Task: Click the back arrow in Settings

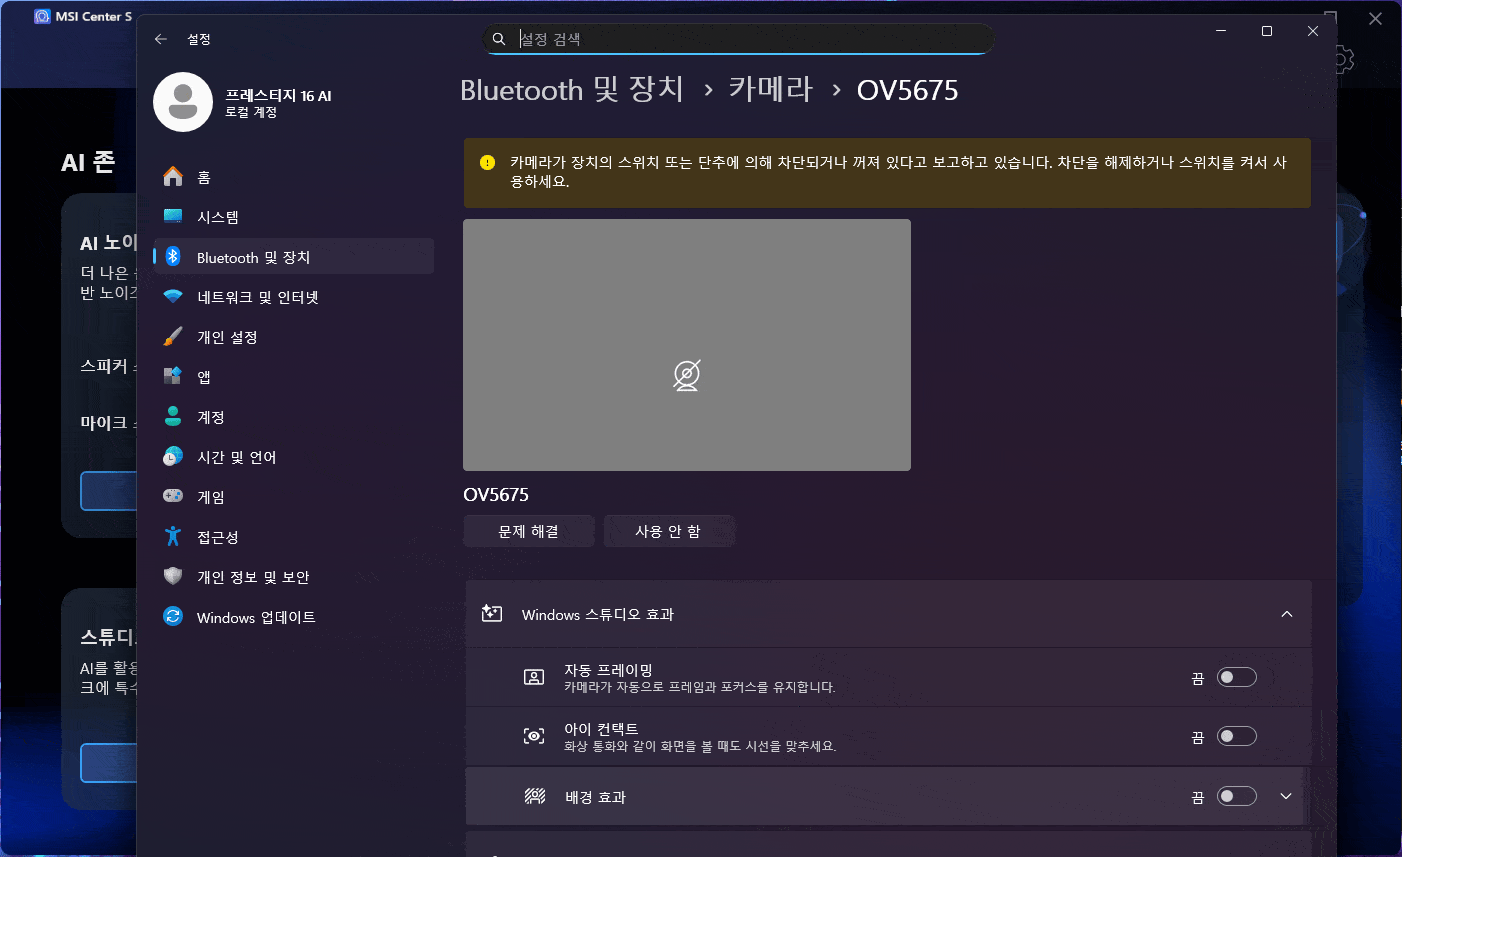Action: click(x=161, y=39)
